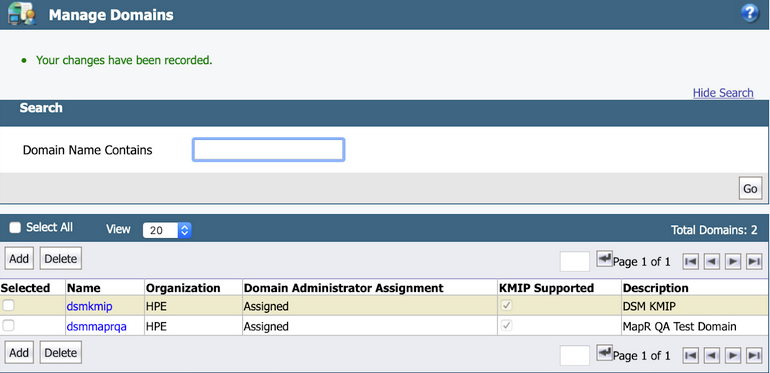Open the help question mark icon
770x373 pixels.
pos(749,13)
